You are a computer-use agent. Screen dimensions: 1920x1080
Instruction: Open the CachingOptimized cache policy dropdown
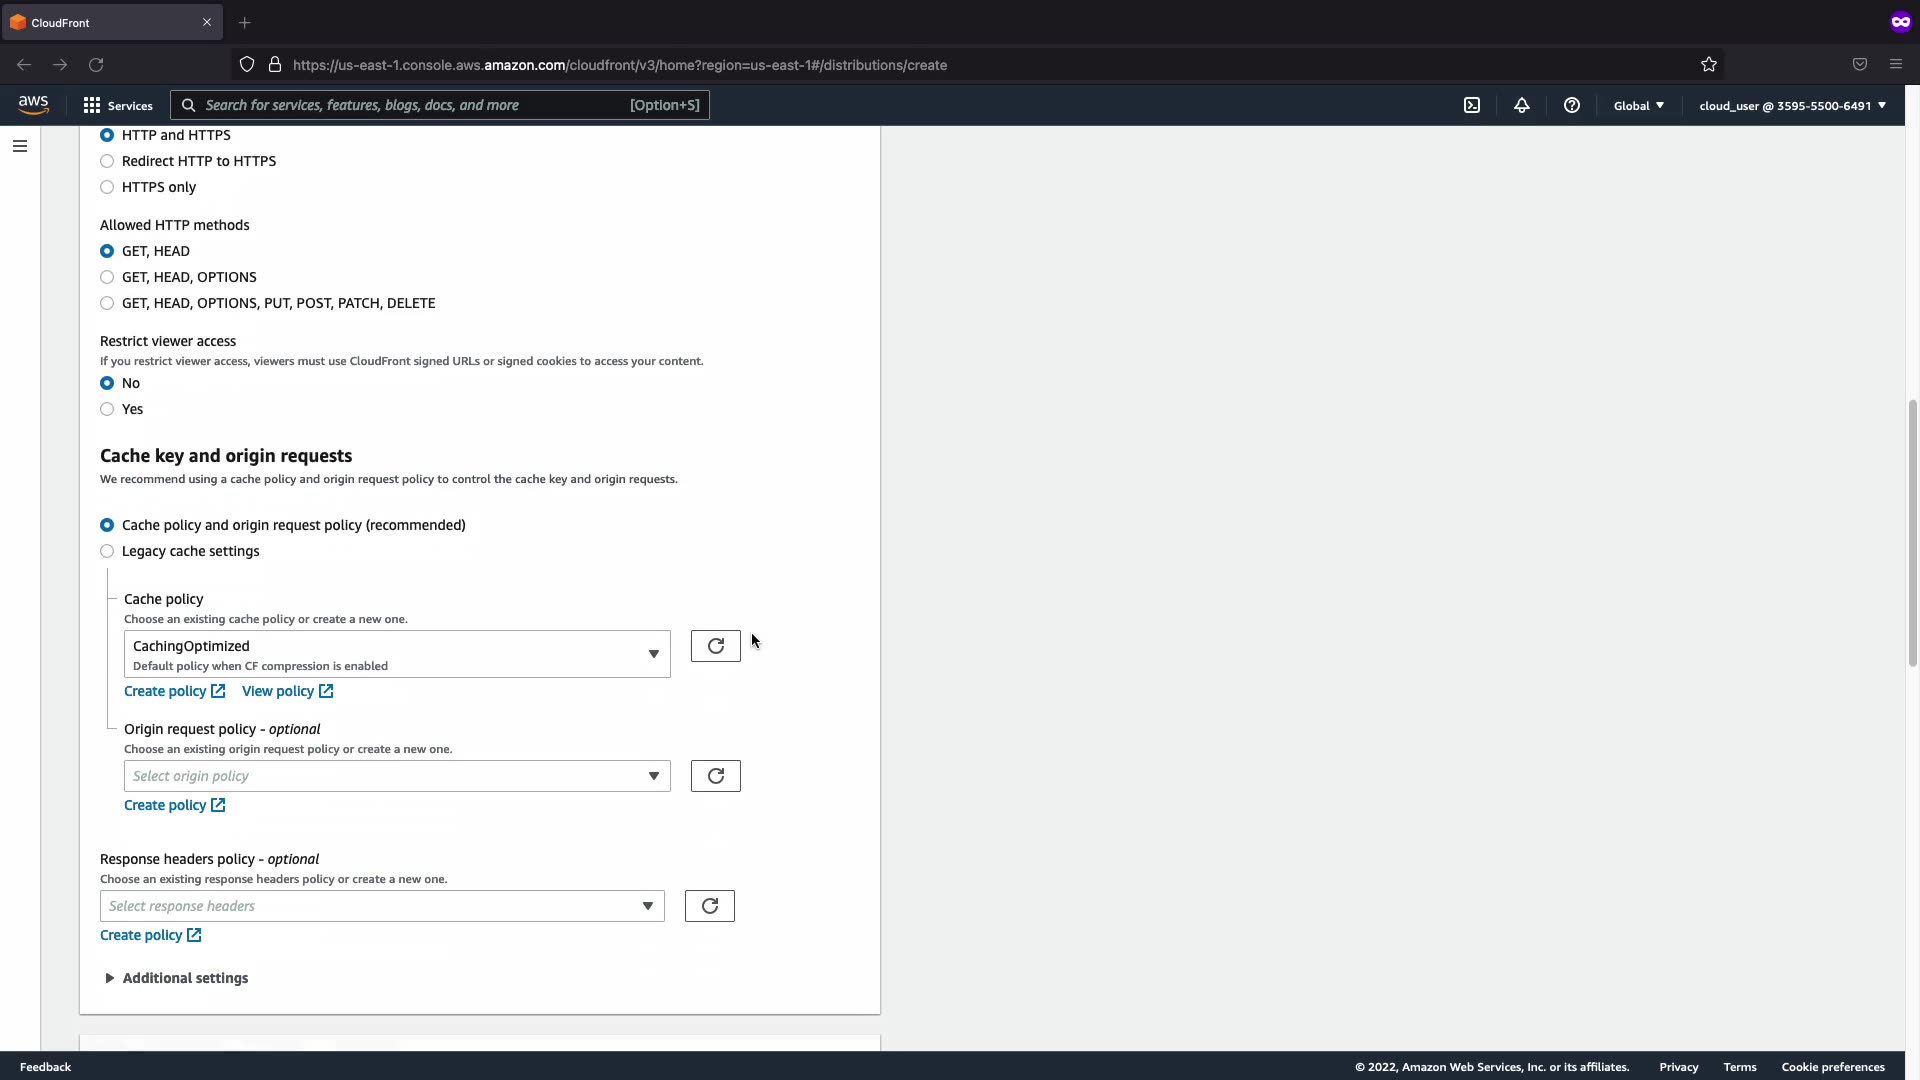click(397, 654)
